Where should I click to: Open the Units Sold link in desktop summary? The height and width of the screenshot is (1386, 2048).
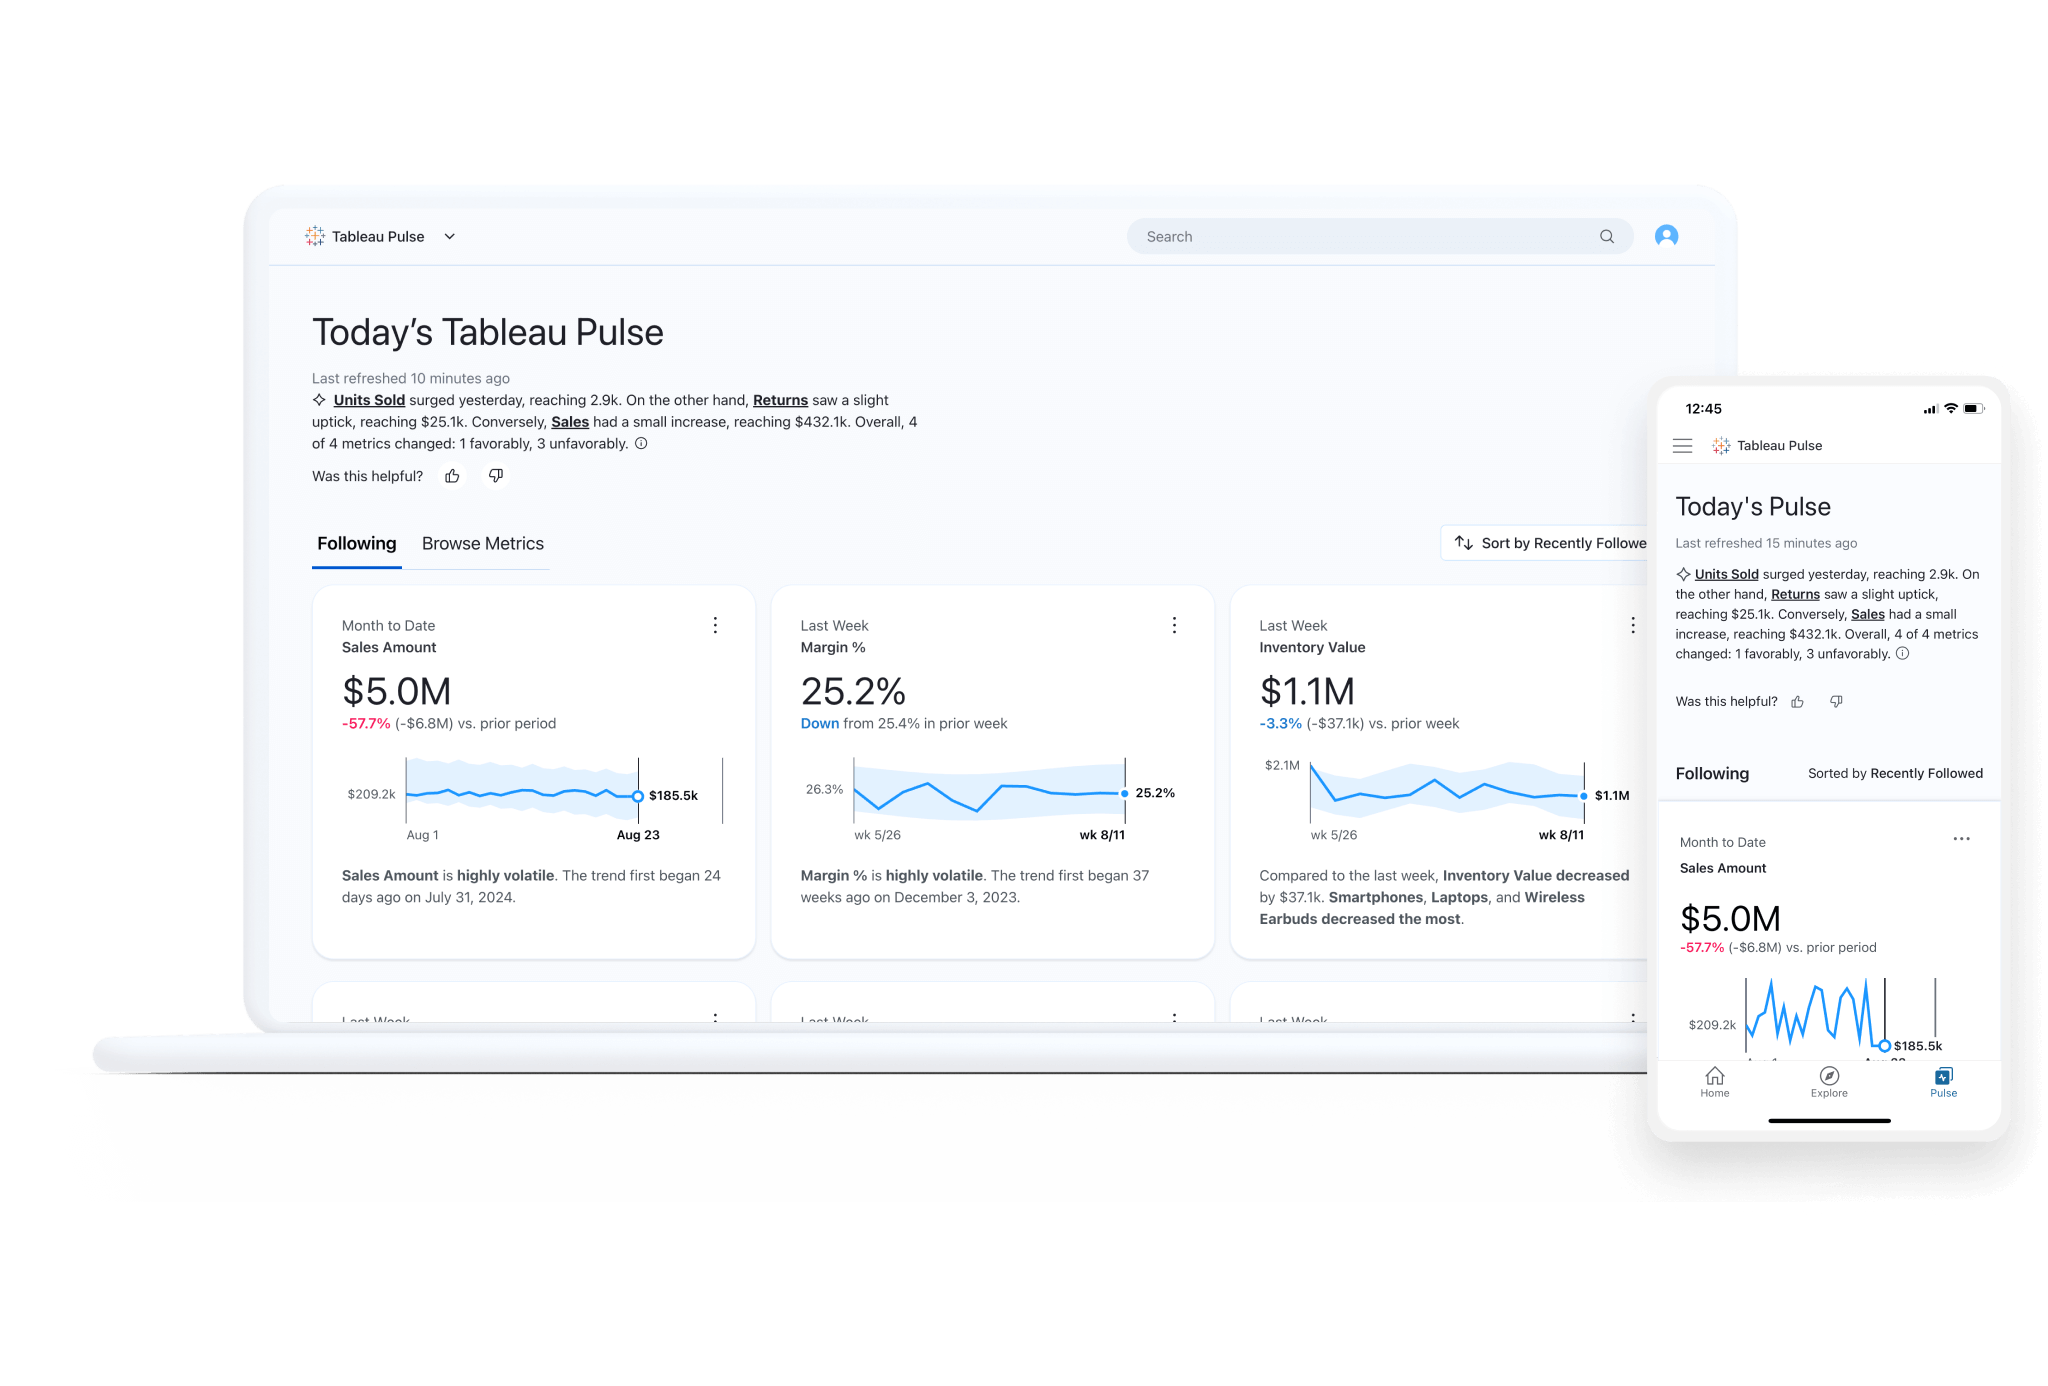tap(369, 400)
